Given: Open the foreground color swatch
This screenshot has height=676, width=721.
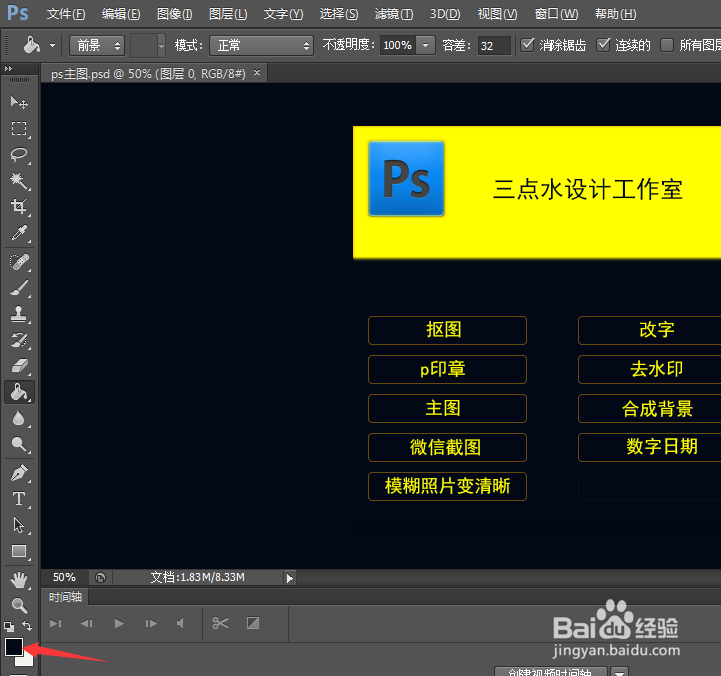Looking at the screenshot, I should (x=14, y=647).
